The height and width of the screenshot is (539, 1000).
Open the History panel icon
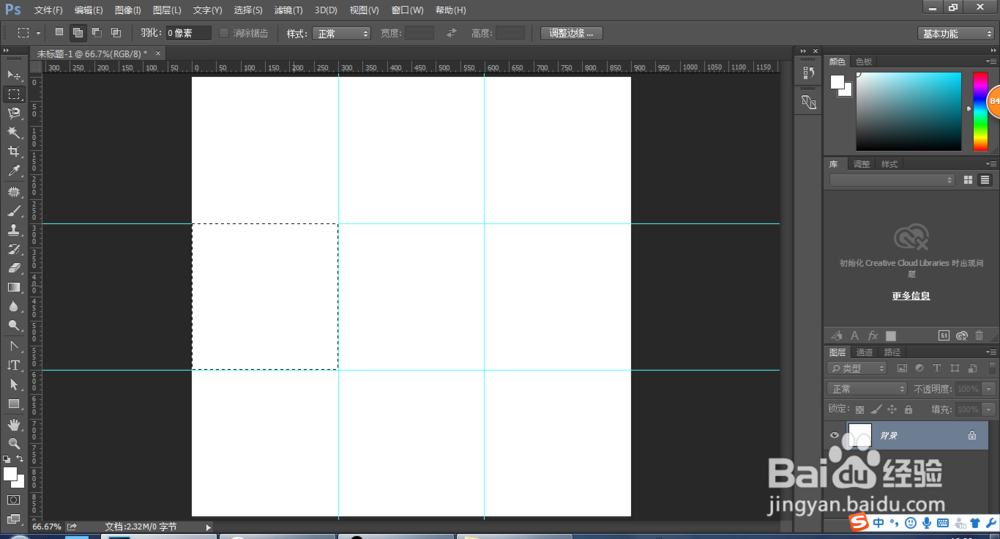point(809,73)
